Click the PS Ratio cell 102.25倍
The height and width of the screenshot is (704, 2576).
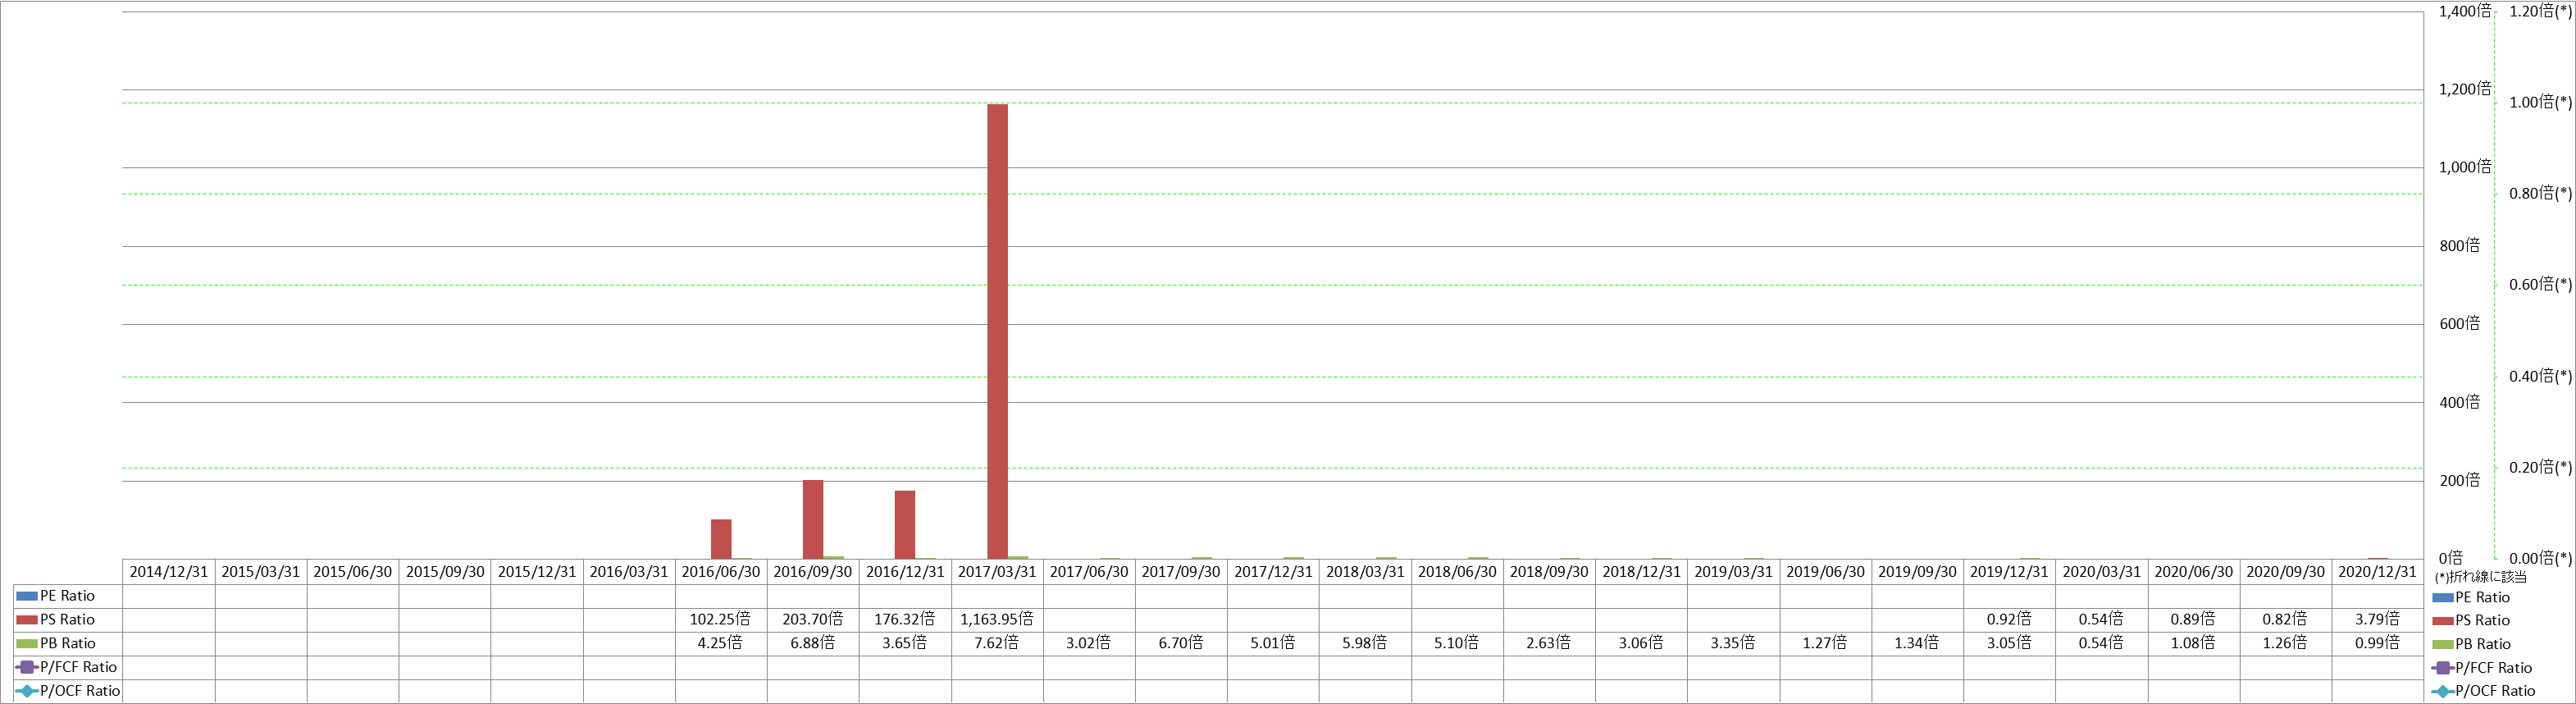pos(721,620)
